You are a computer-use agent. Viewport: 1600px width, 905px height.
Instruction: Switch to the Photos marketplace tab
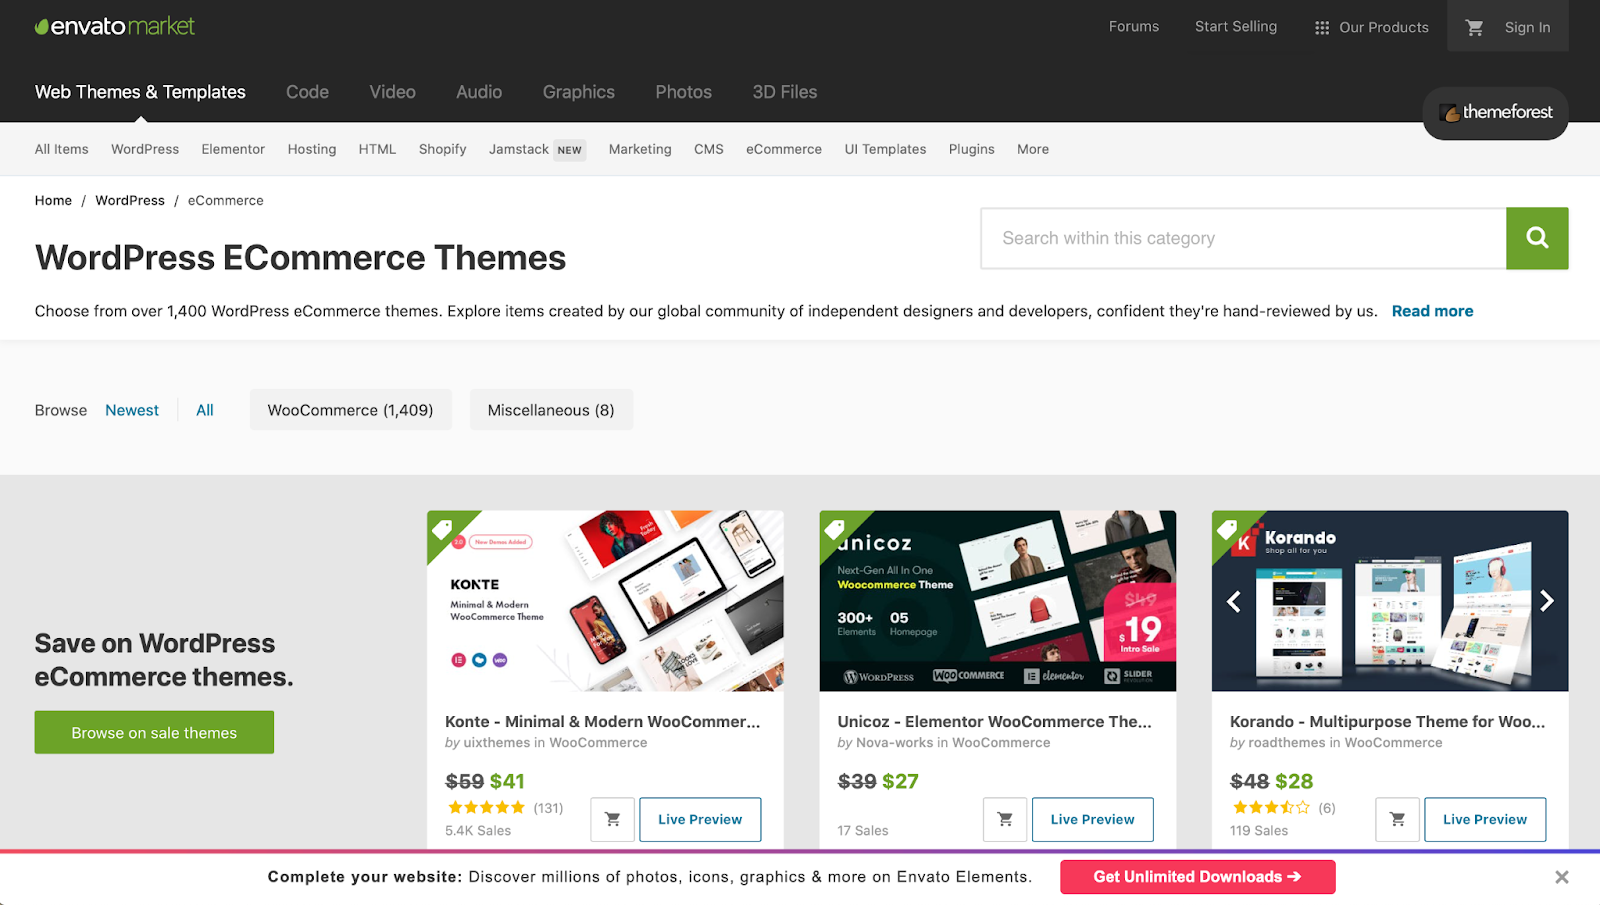coord(684,92)
